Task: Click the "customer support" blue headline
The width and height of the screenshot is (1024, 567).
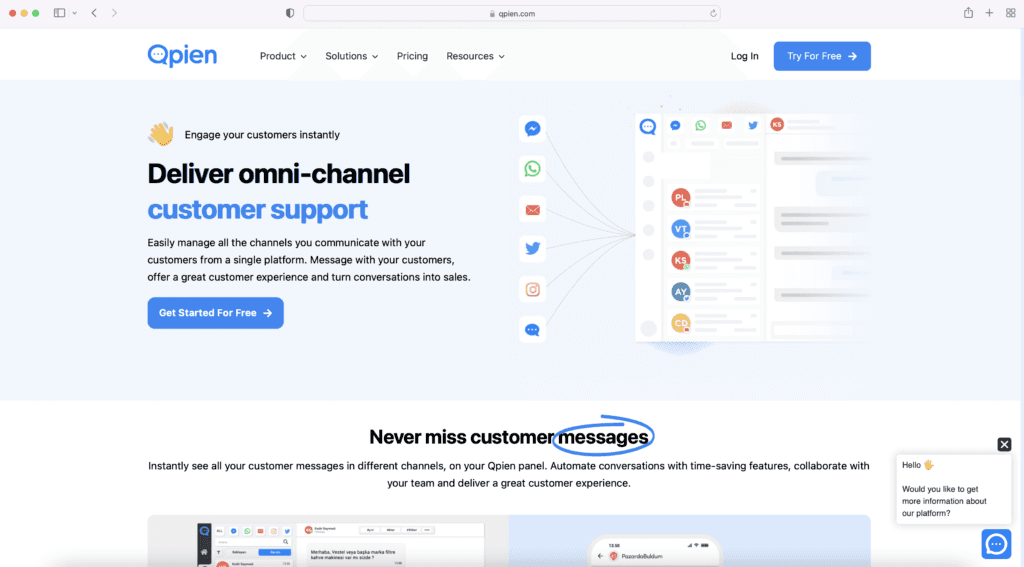Action: point(257,210)
